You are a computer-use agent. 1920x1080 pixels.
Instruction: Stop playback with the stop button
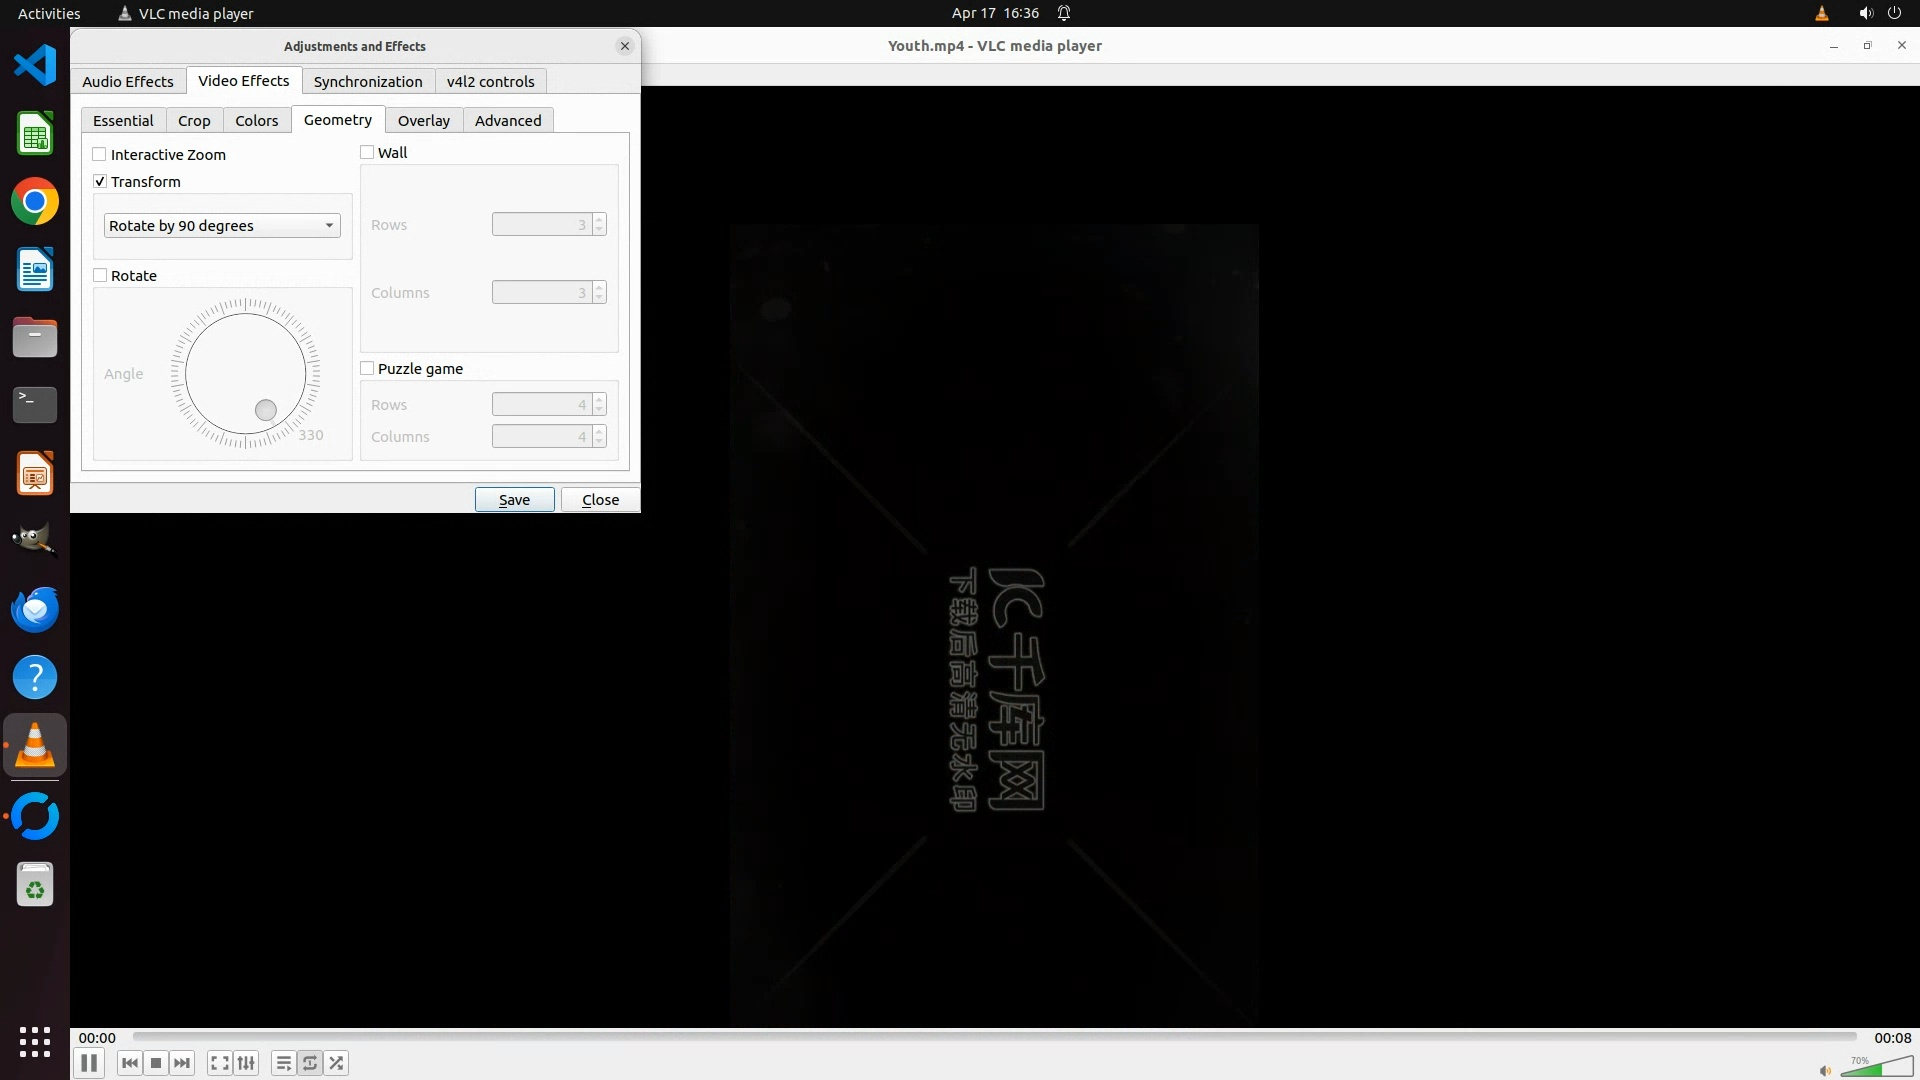pyautogui.click(x=156, y=1063)
